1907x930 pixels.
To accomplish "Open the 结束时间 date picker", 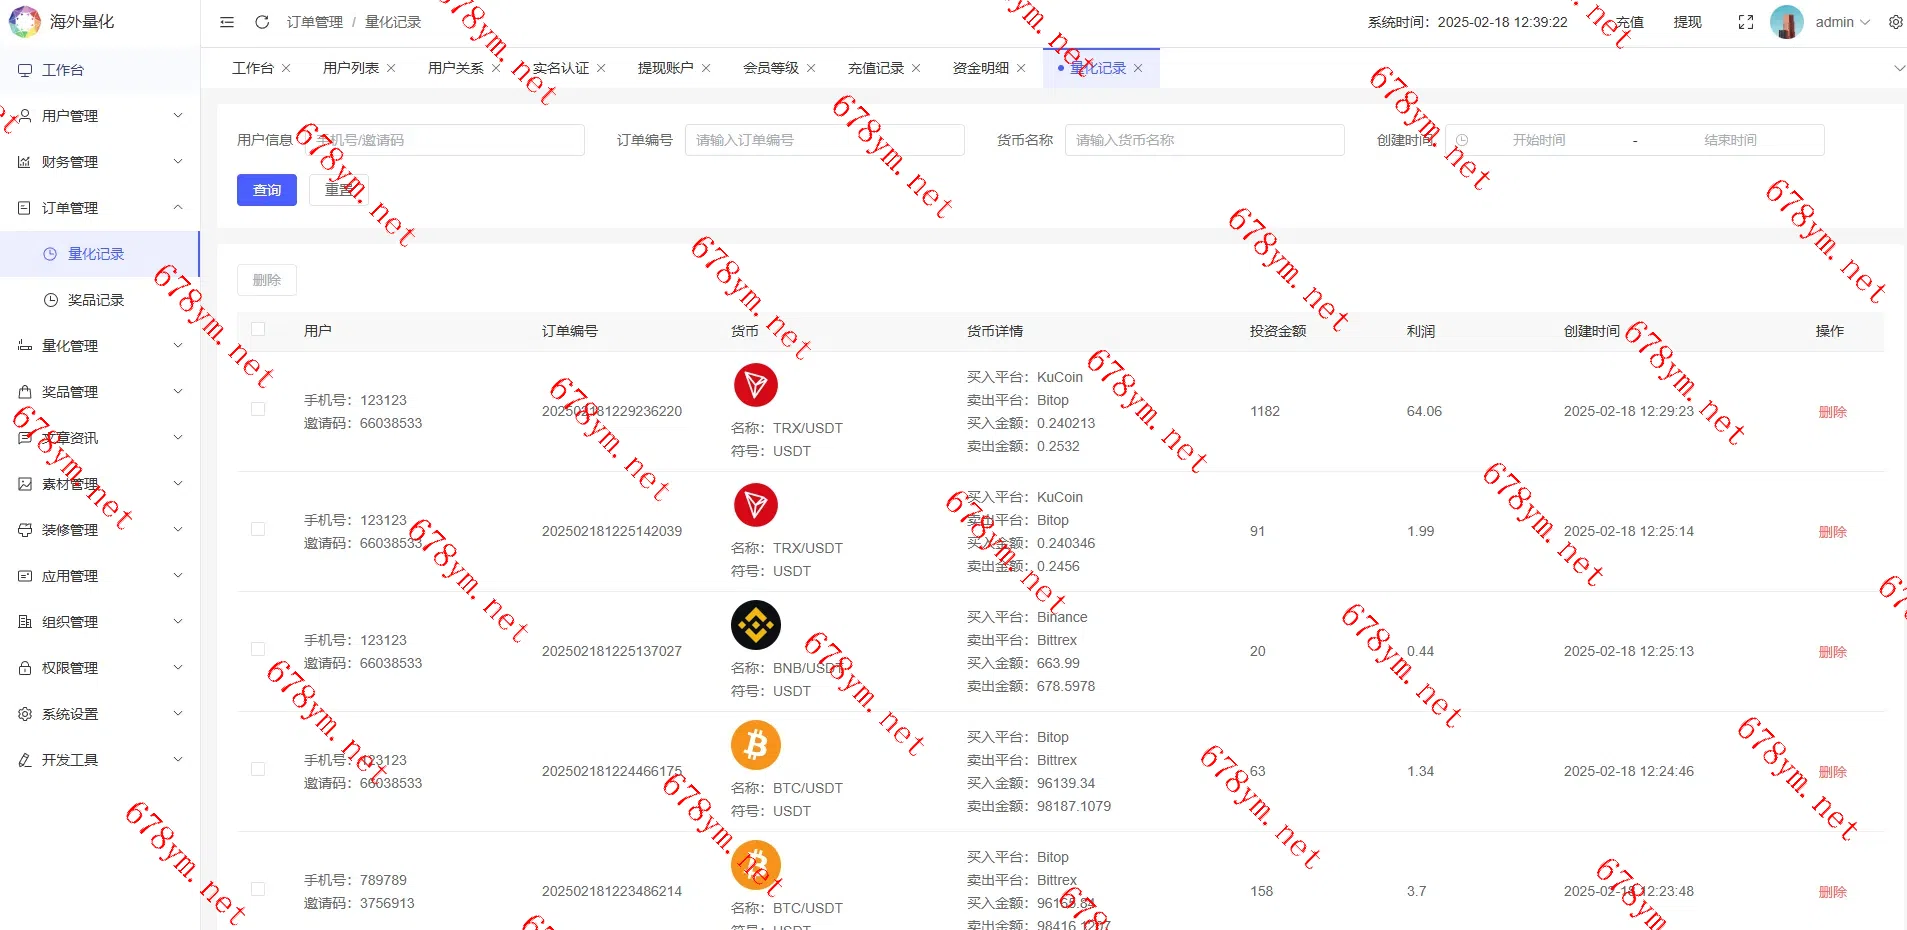I will click(1730, 140).
